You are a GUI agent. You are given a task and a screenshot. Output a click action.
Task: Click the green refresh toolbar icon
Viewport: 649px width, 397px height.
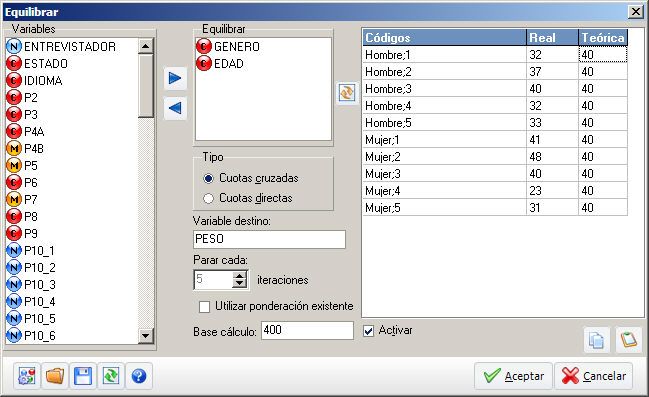point(111,376)
